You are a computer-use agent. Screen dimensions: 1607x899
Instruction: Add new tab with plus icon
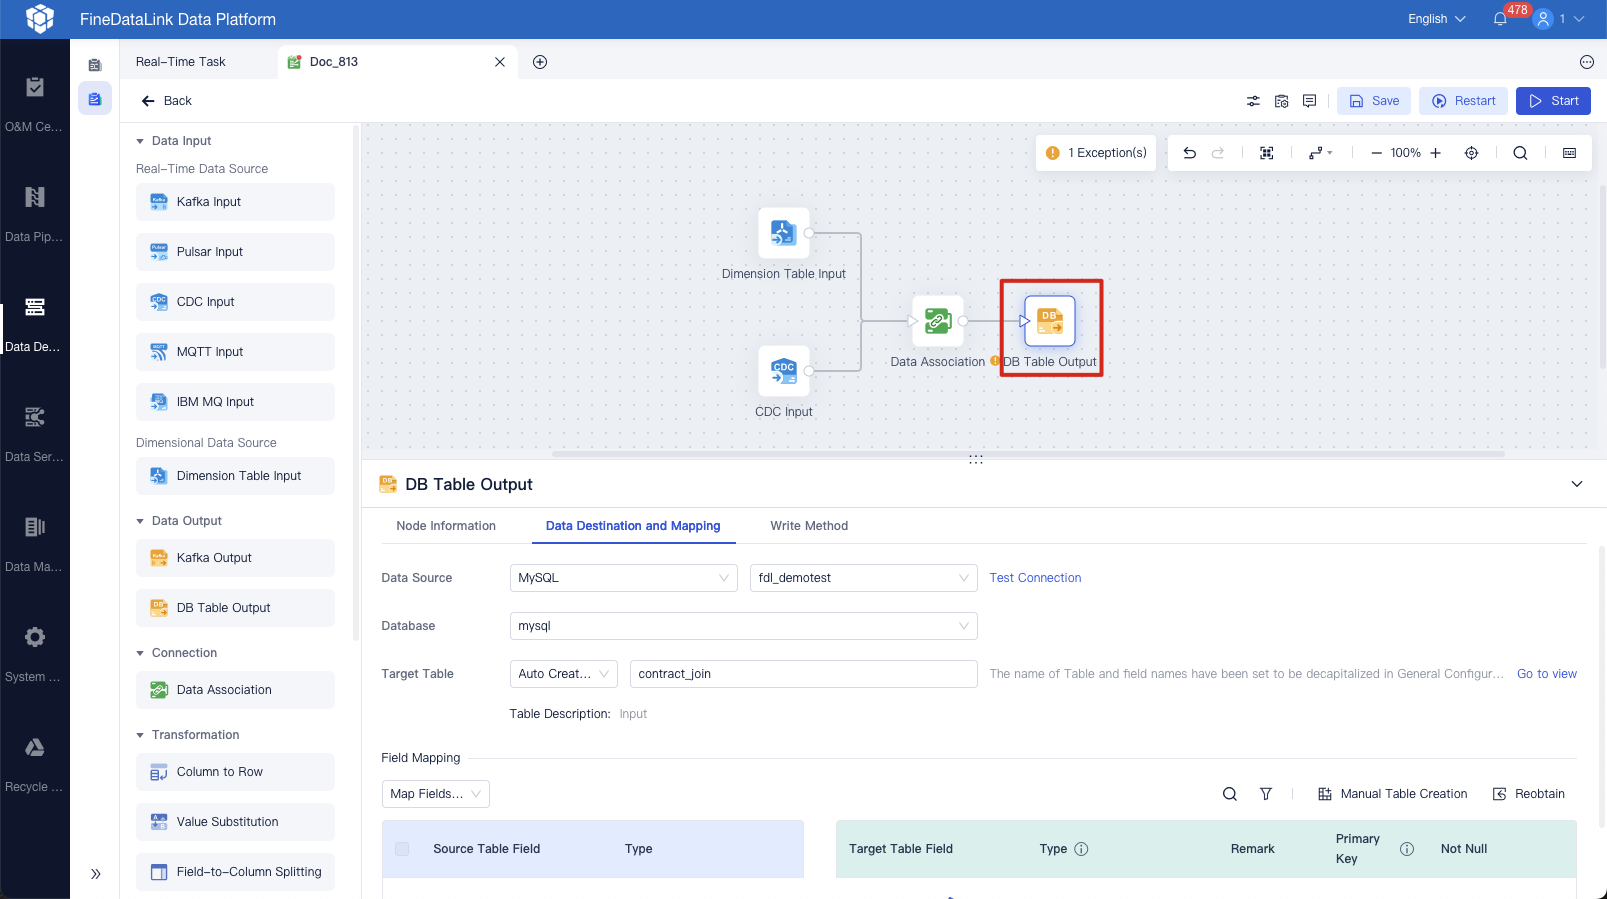[540, 62]
